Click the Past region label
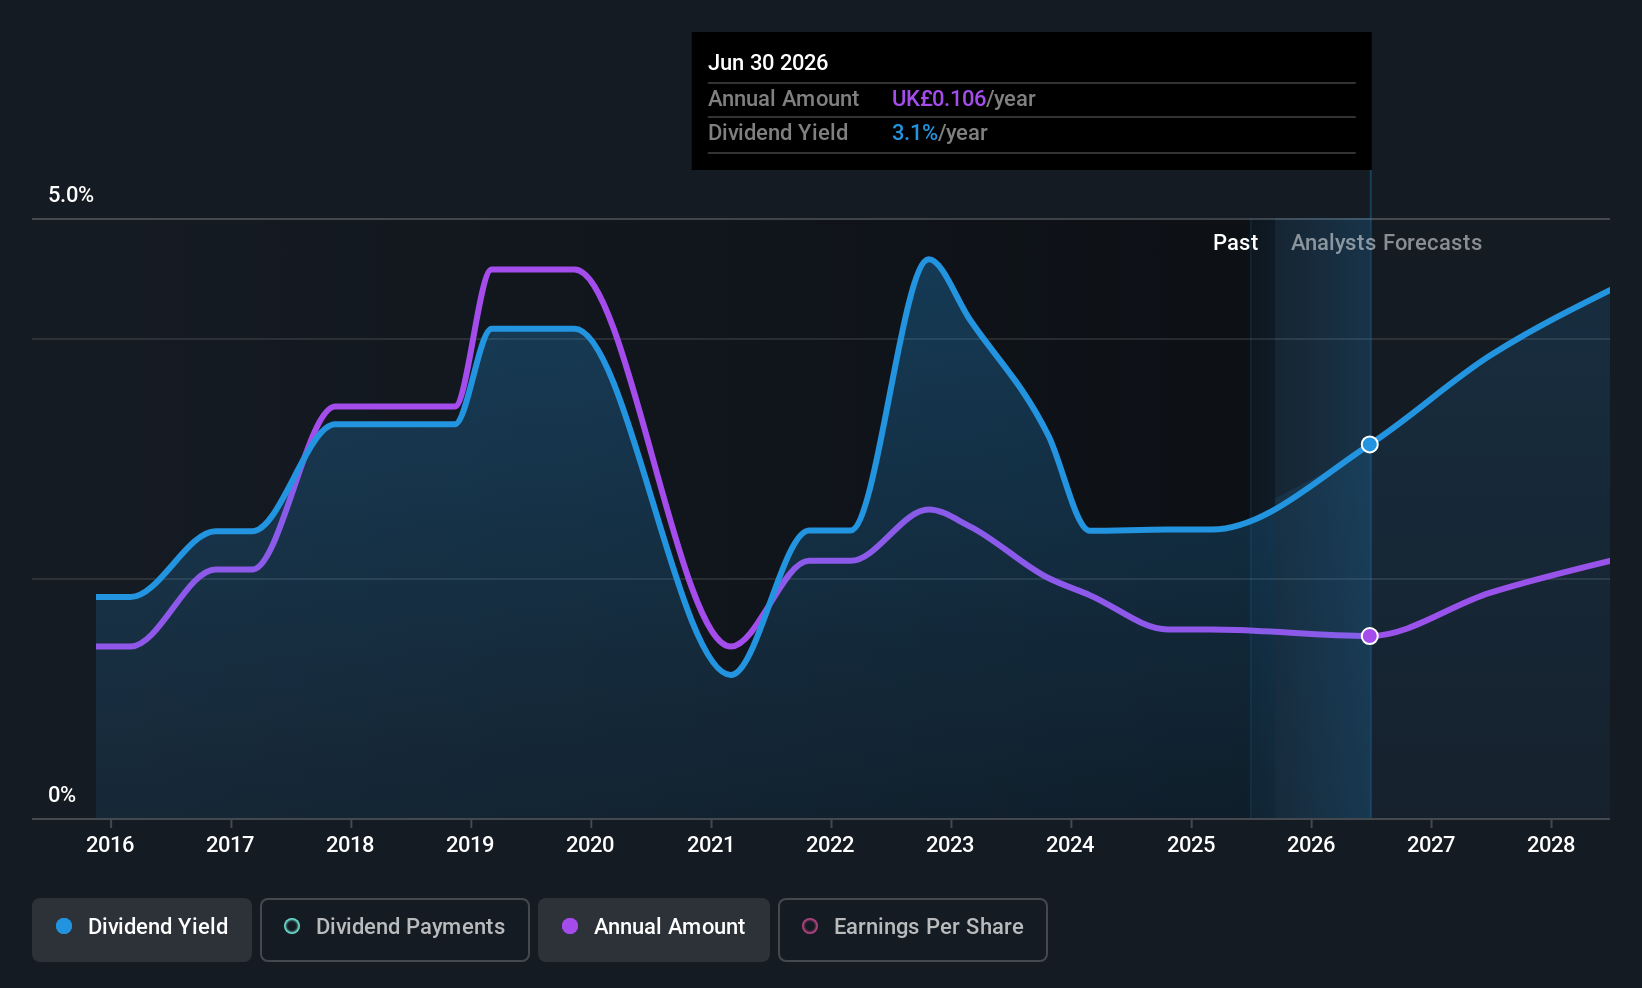The width and height of the screenshot is (1642, 988). click(x=1235, y=242)
